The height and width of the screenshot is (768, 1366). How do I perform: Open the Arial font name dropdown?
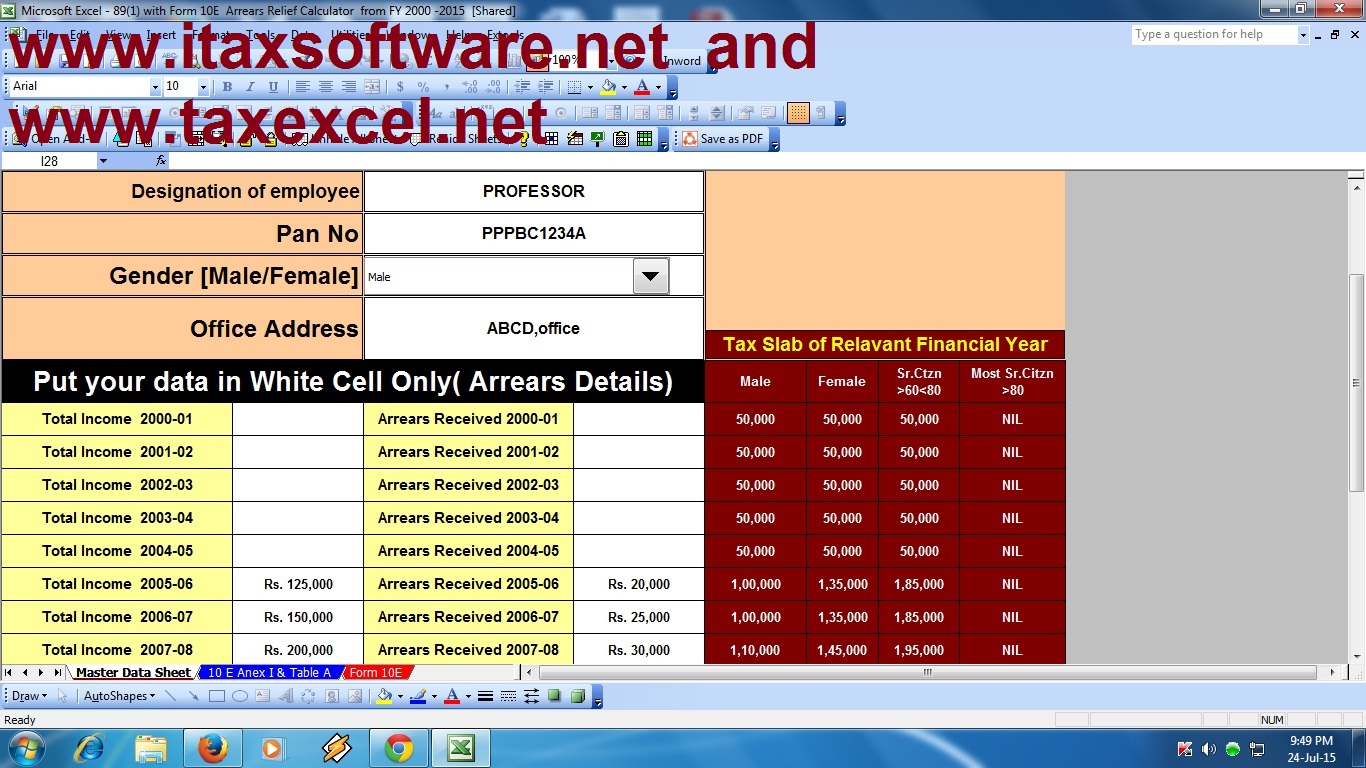click(155, 87)
